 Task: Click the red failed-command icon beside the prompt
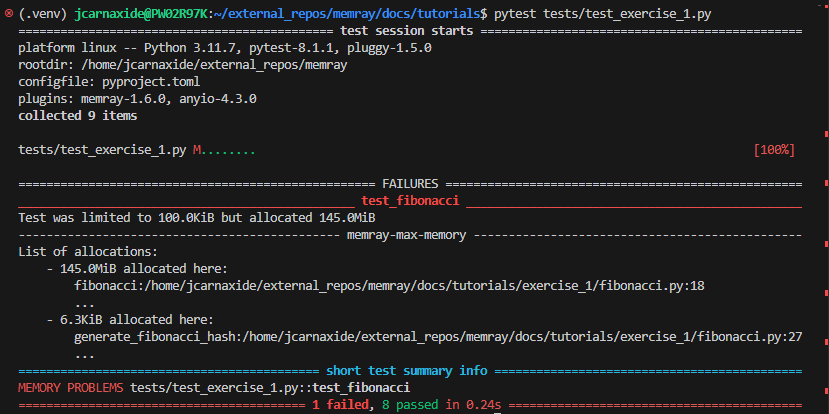click(8, 15)
